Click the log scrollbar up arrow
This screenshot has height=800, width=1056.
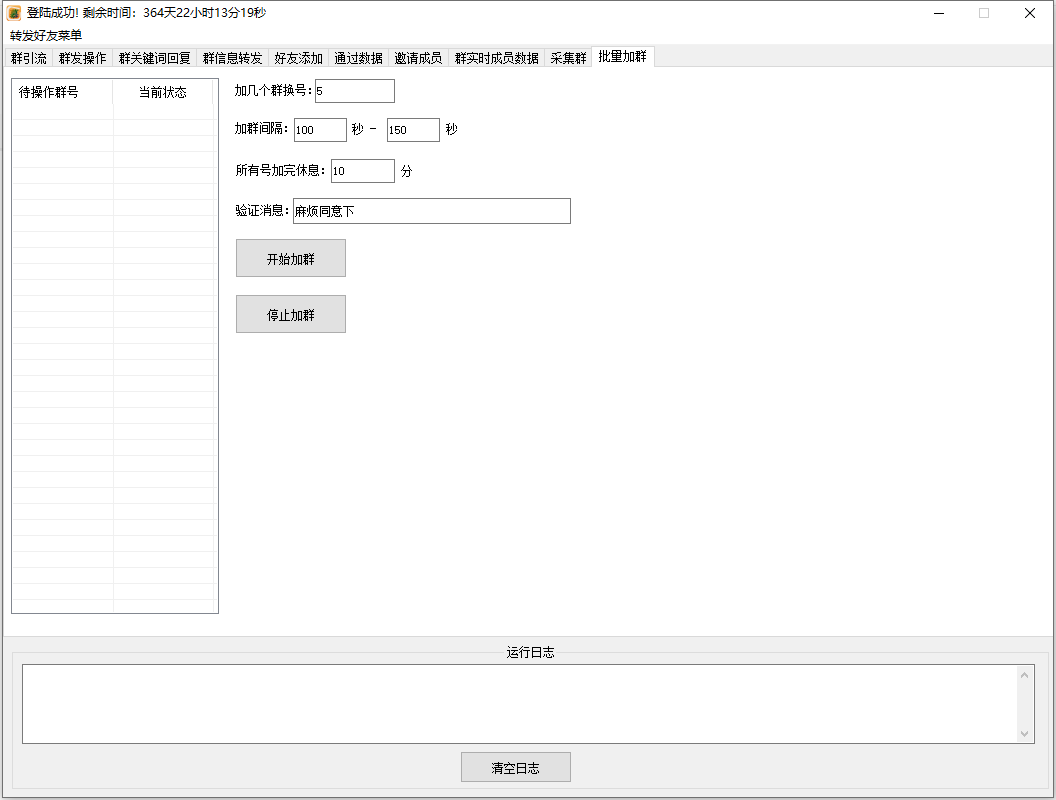click(x=1024, y=675)
